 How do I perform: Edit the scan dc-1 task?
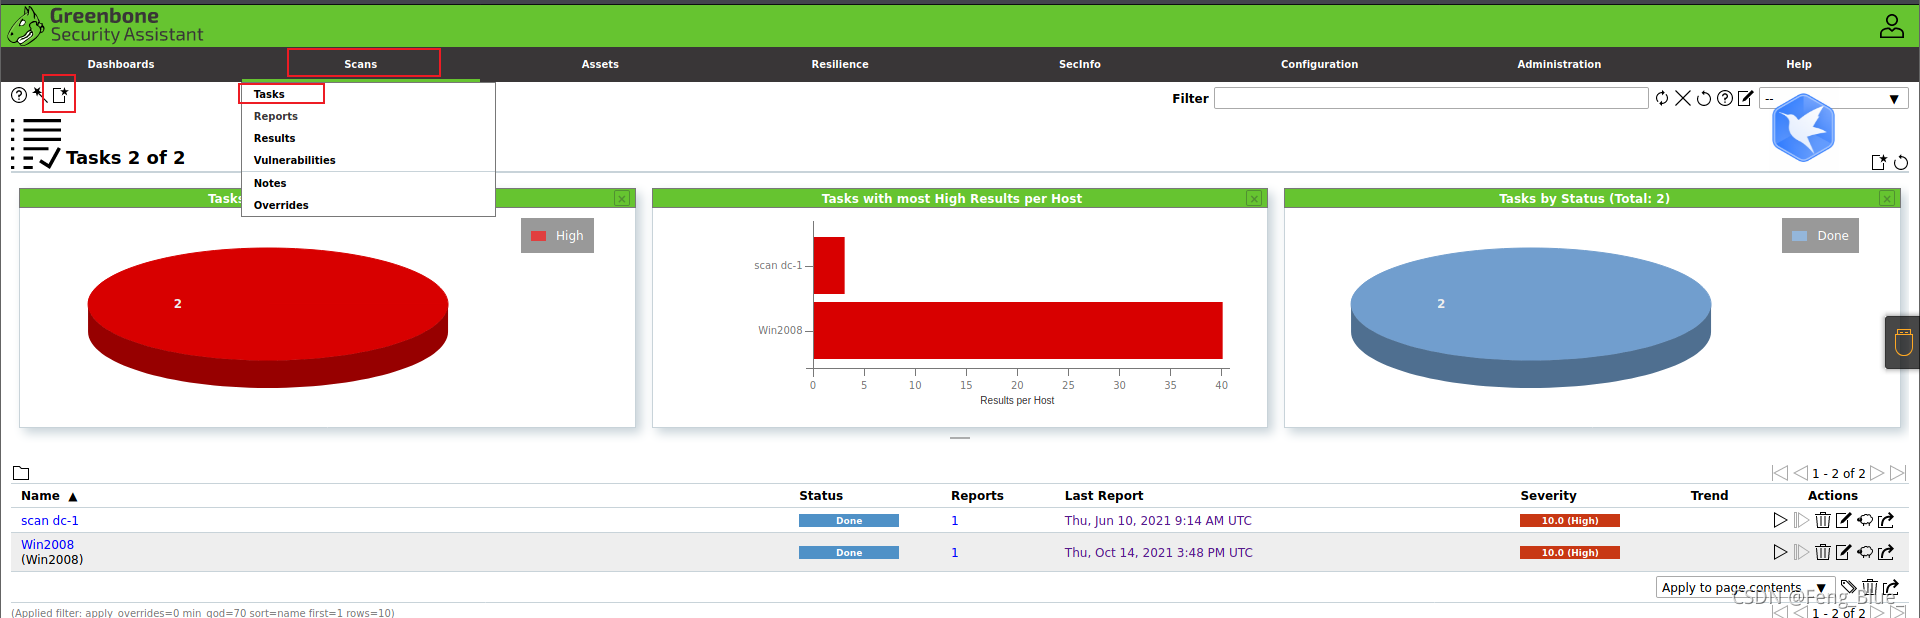click(1843, 520)
